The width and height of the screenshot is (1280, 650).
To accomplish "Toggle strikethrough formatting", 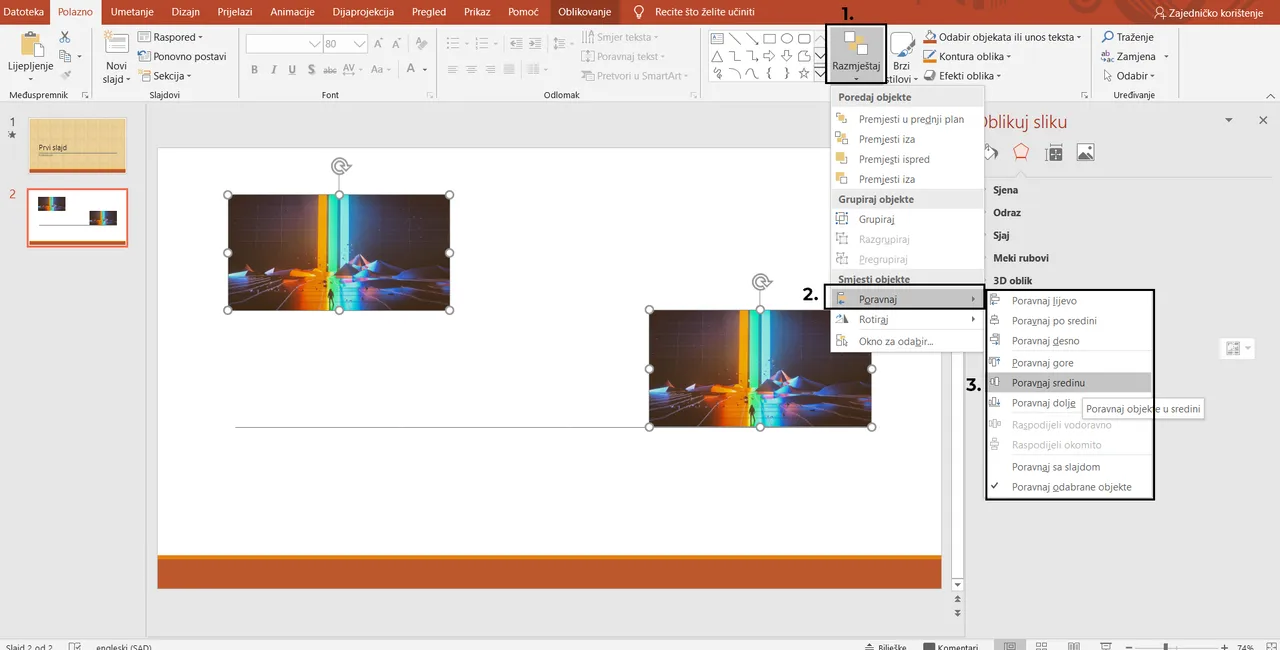I will click(331, 70).
